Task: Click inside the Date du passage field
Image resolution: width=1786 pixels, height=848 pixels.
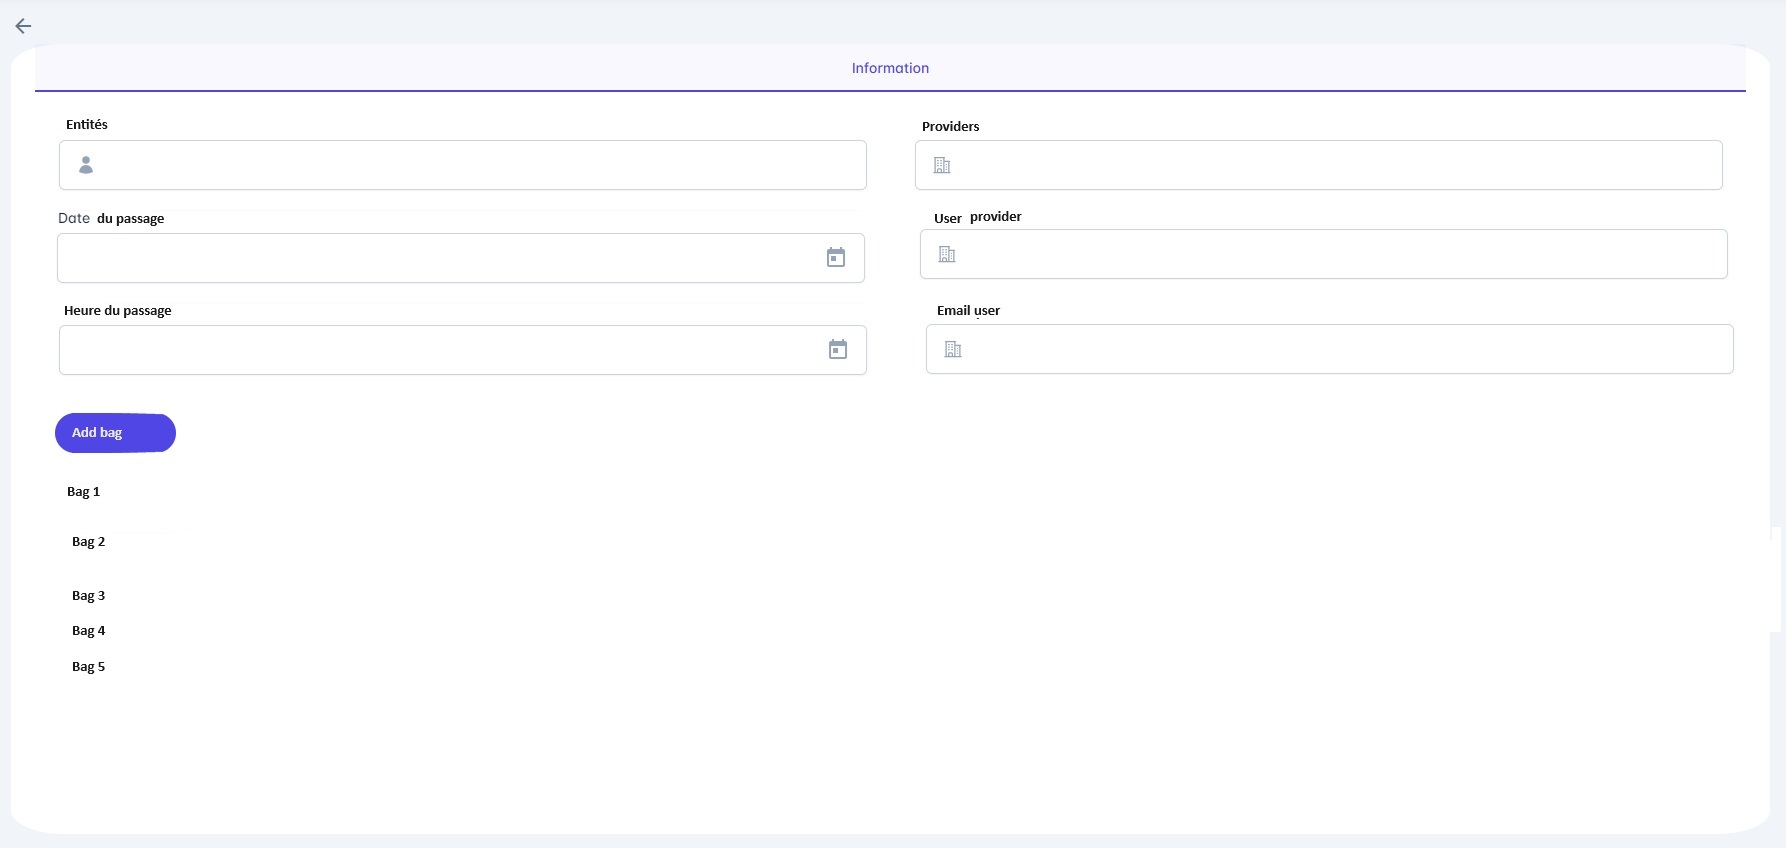Action: coord(440,258)
